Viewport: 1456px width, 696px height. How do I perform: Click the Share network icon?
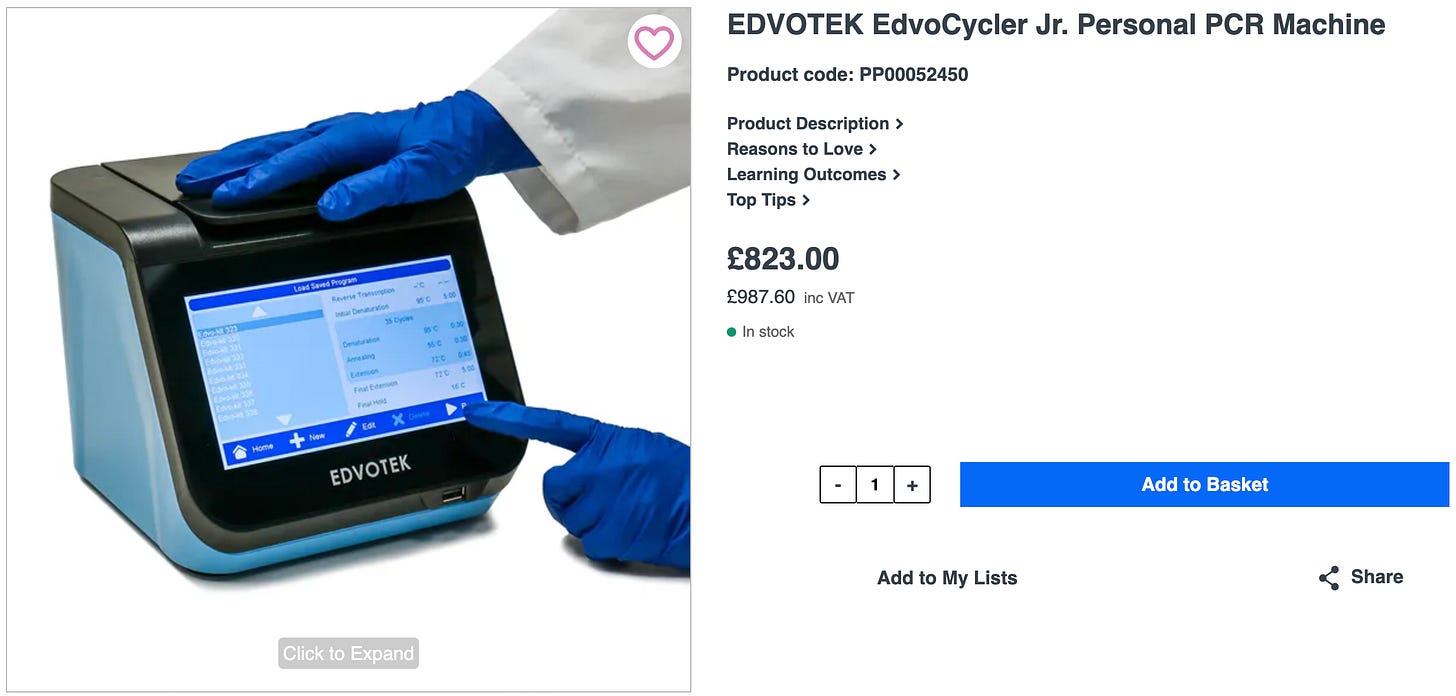[1329, 578]
